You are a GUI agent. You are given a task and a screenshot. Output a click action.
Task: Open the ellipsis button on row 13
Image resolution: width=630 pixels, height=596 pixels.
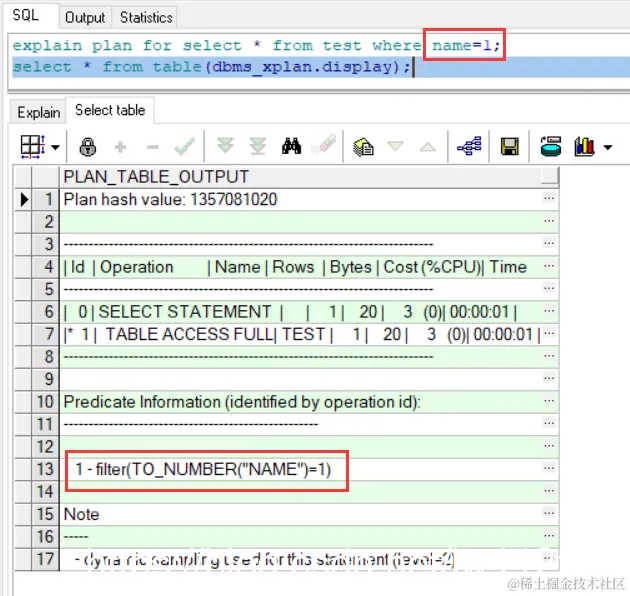(549, 469)
